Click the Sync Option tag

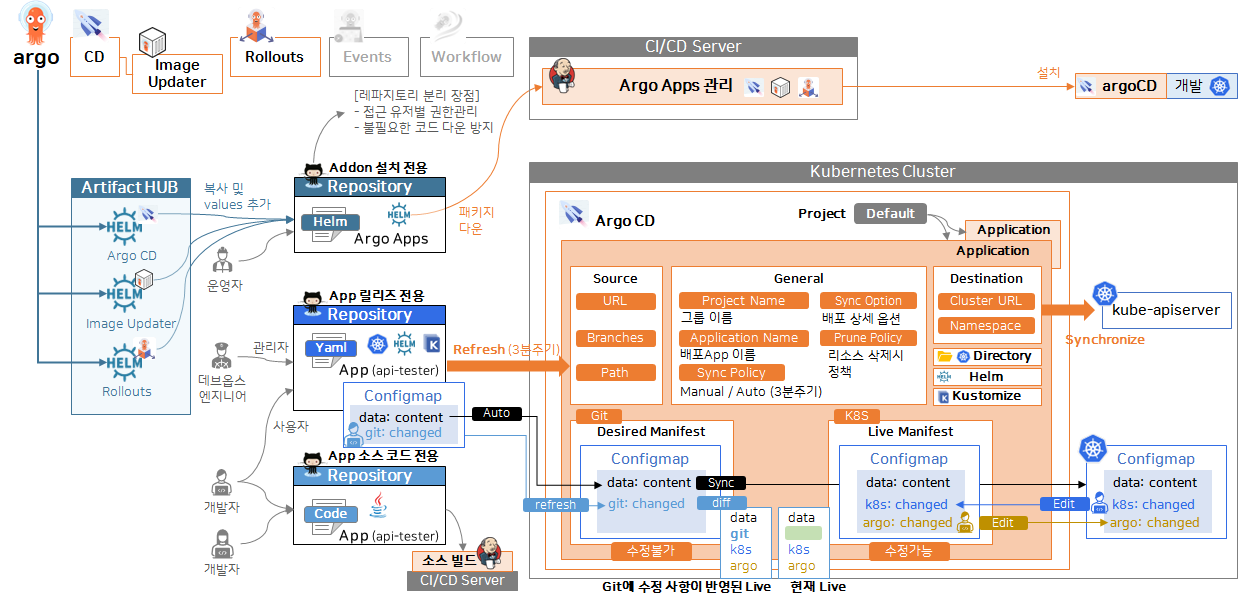pyautogui.click(x=868, y=301)
